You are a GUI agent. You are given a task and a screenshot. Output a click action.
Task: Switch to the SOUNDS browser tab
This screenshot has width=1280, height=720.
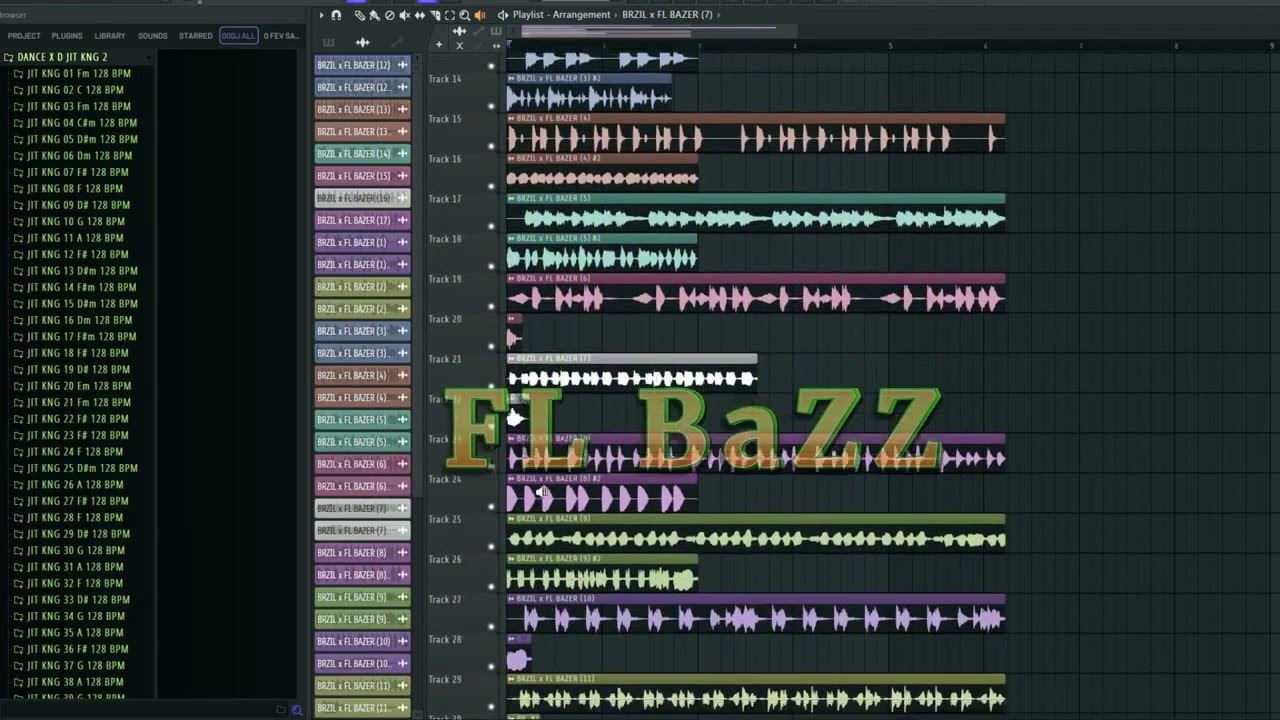pos(153,36)
